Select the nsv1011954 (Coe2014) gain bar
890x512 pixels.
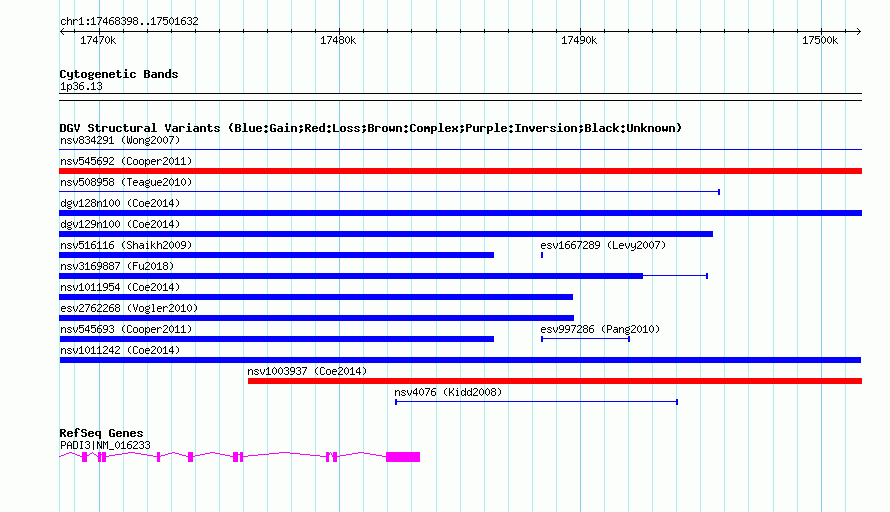coord(316,297)
